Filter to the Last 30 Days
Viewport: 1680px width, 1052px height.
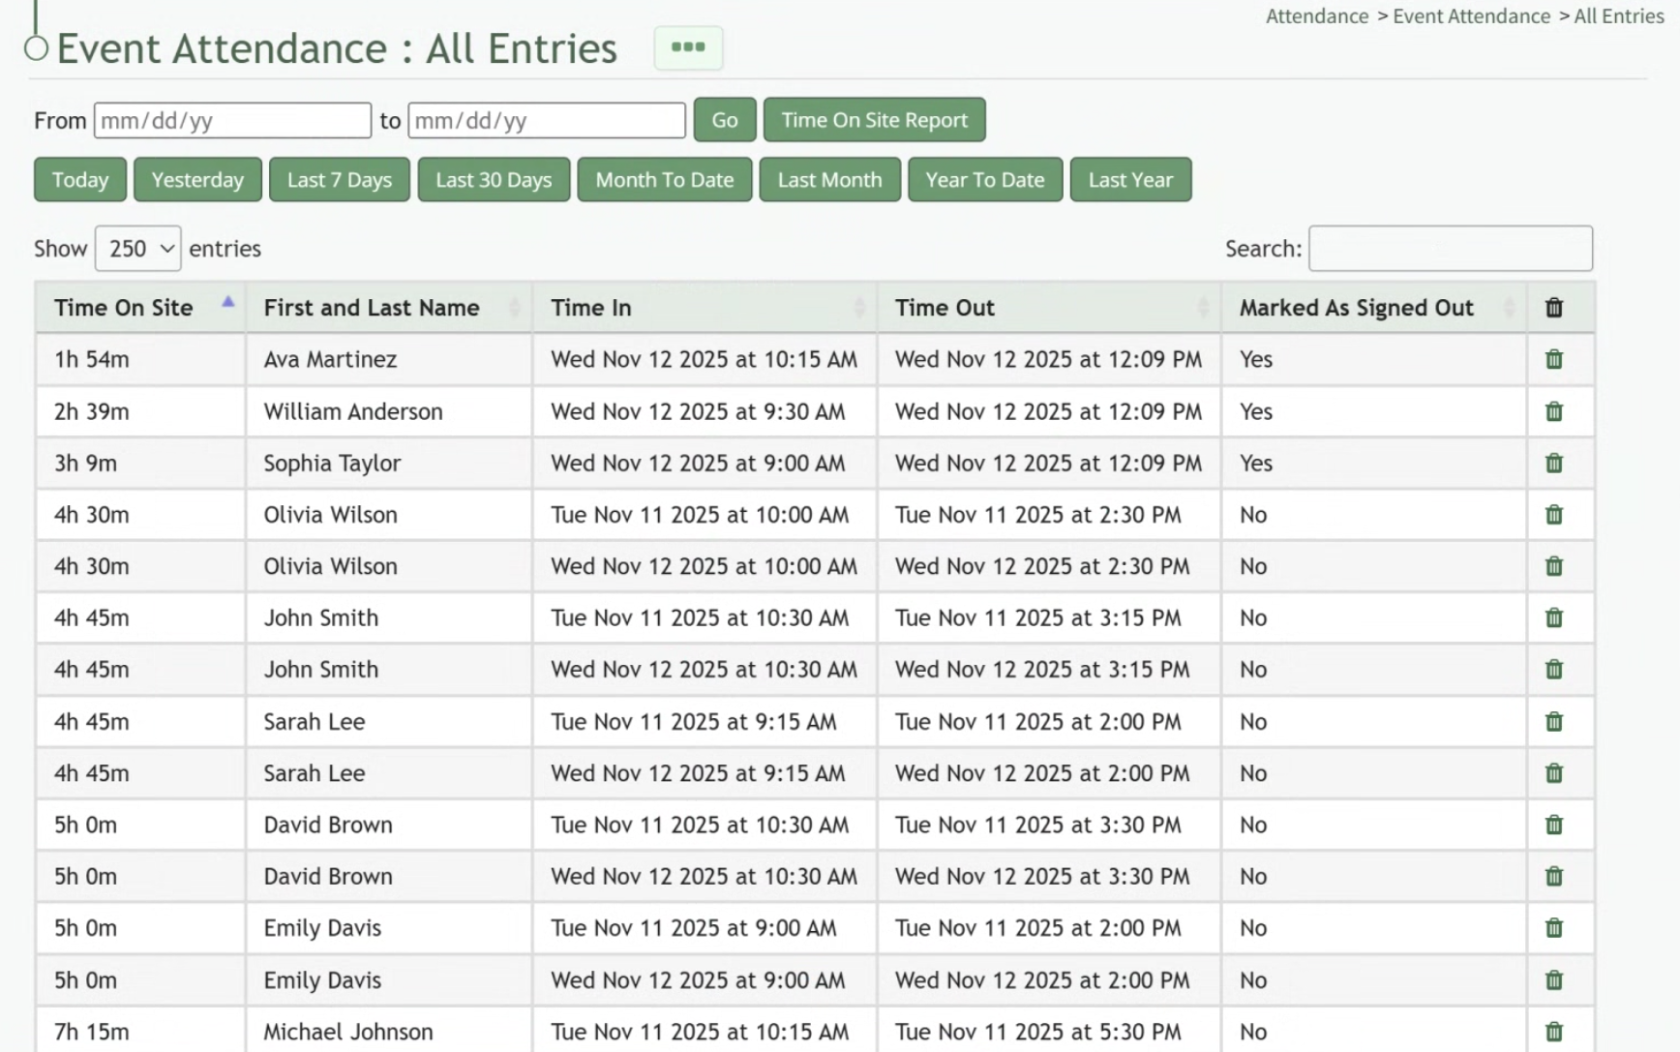494,180
